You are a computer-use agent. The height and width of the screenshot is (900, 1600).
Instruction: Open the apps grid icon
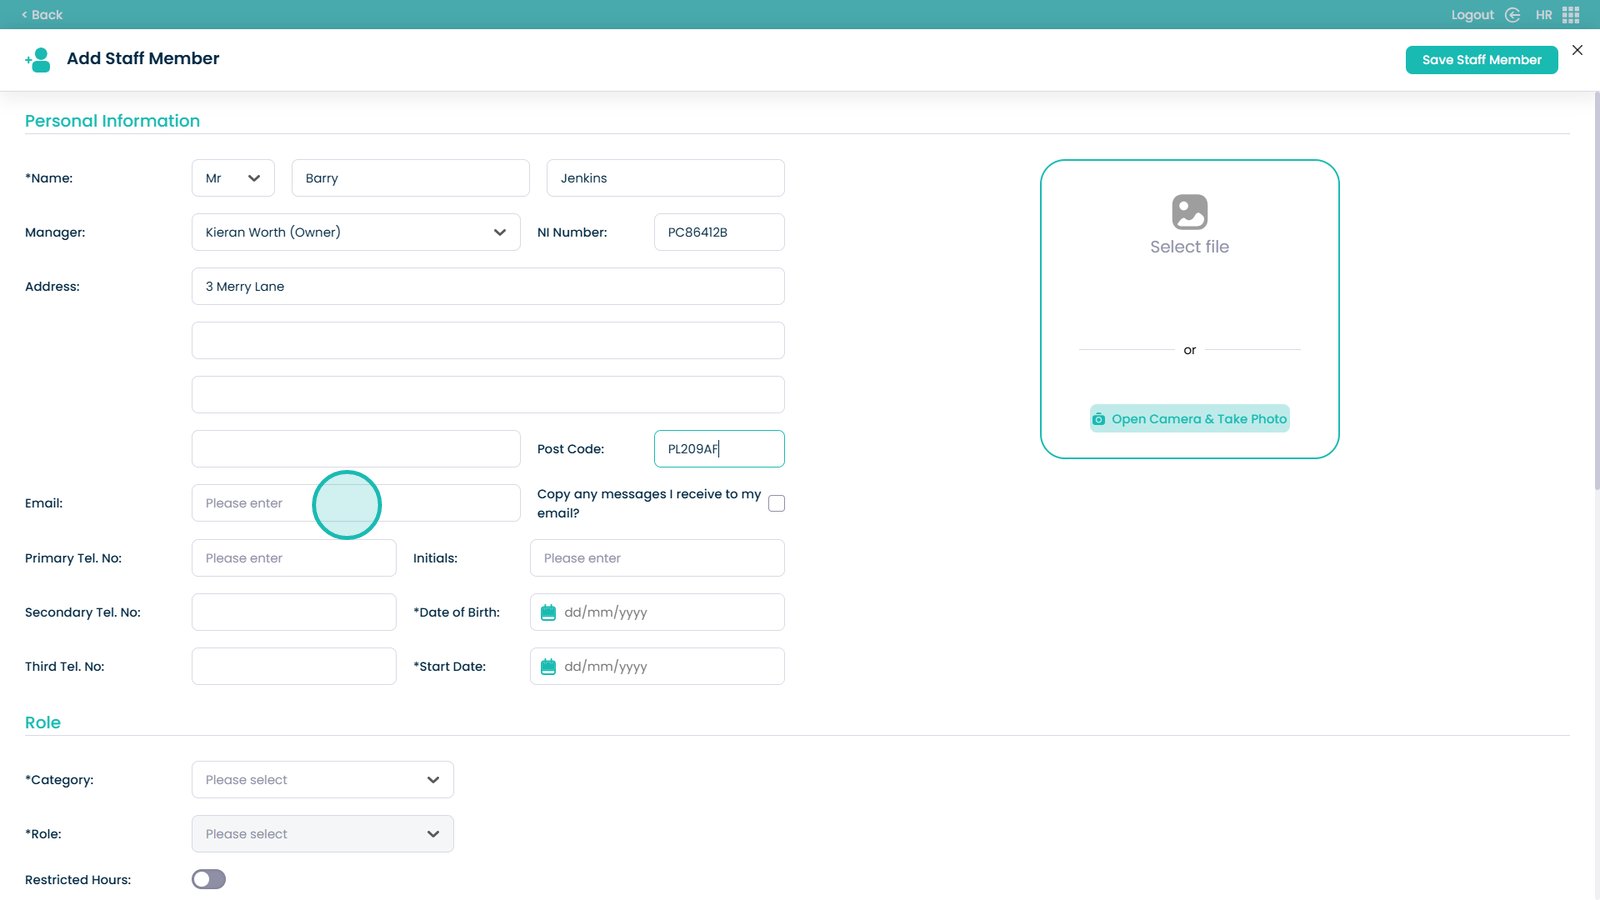click(1571, 15)
